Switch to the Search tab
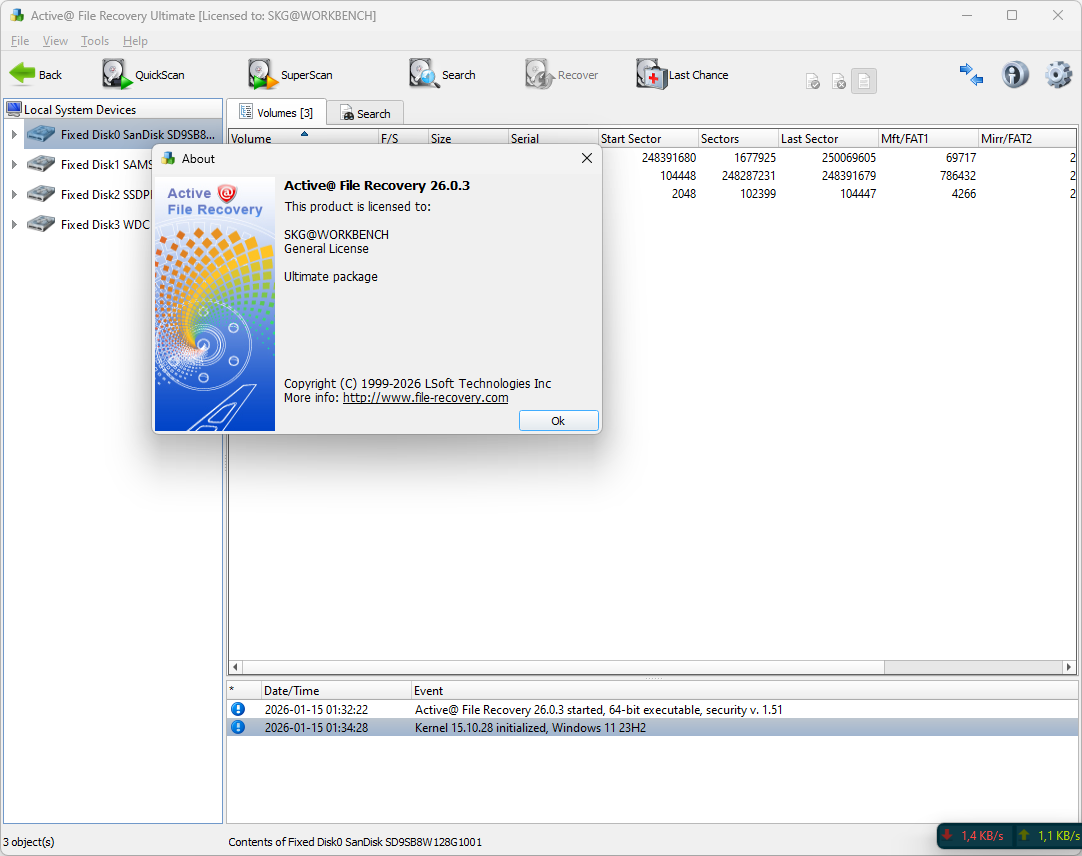Screen dimensions: 1082x856 pos(365,113)
